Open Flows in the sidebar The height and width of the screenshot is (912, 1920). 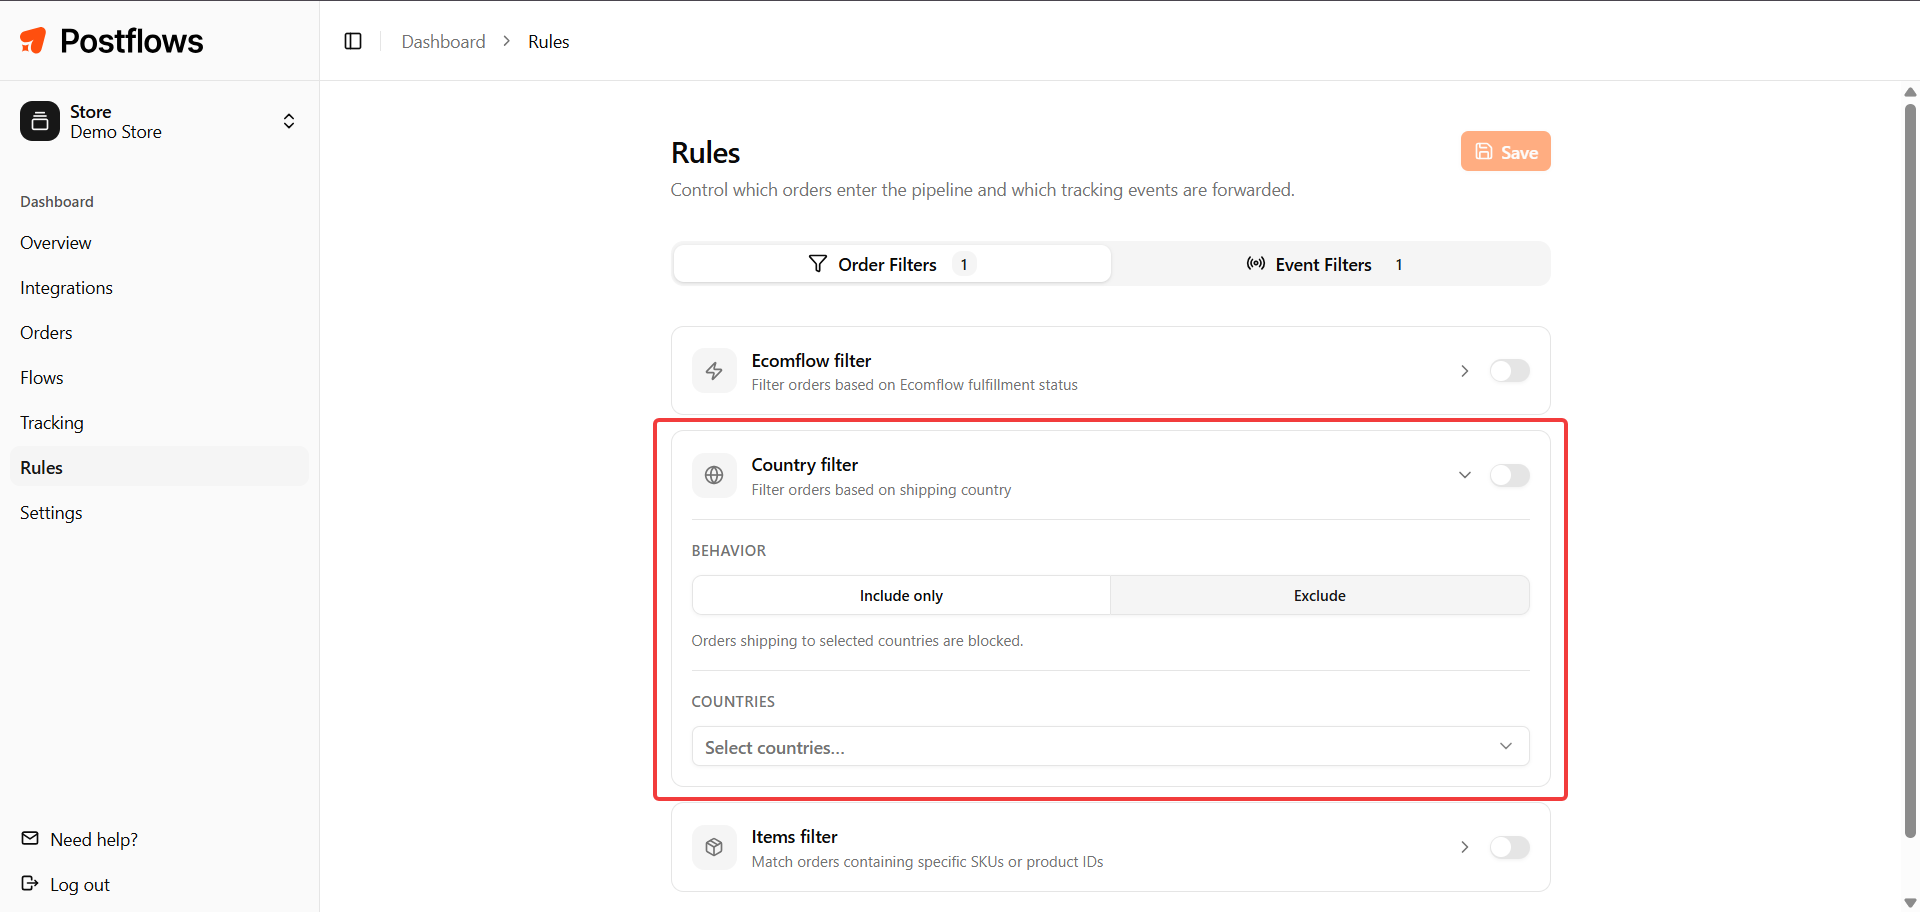159,378
